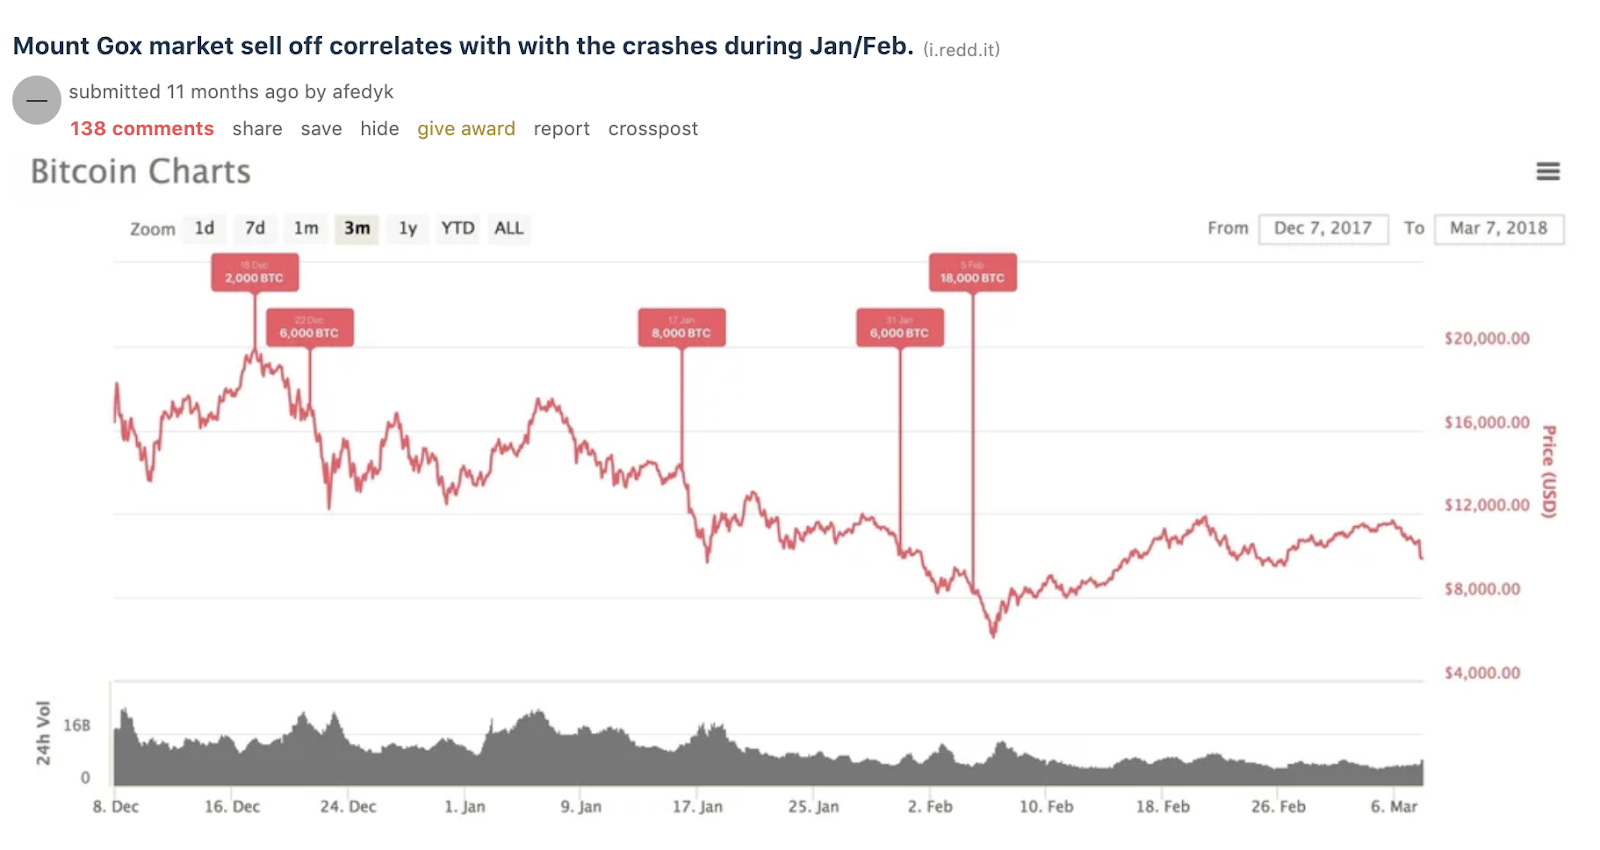Choose the 3m zoom button
Screen dimensions: 1600x850
pos(357,228)
